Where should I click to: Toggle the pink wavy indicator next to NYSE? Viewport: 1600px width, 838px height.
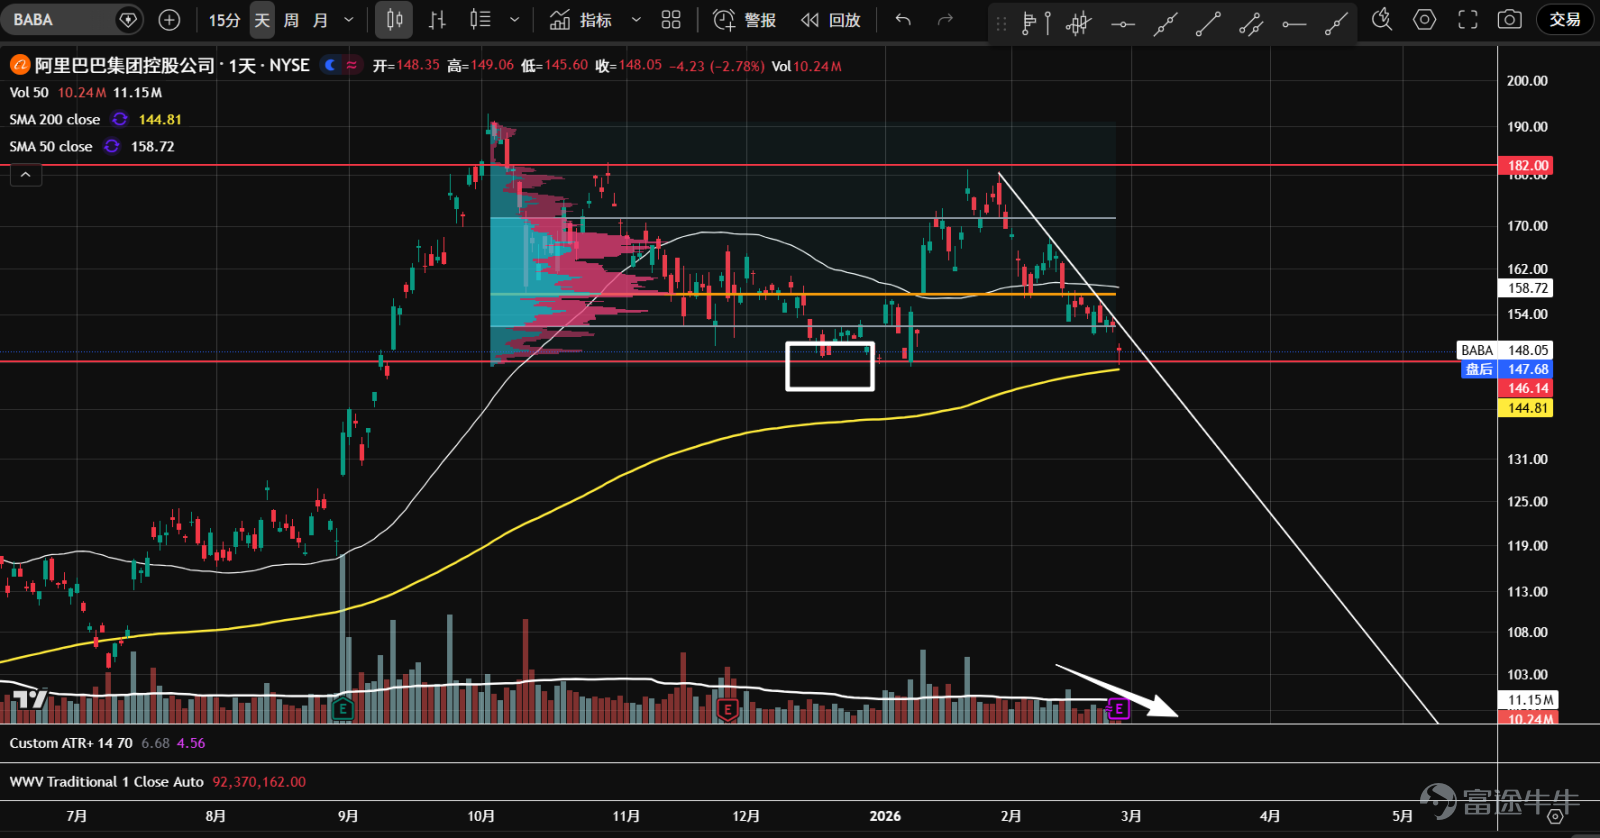(x=351, y=65)
